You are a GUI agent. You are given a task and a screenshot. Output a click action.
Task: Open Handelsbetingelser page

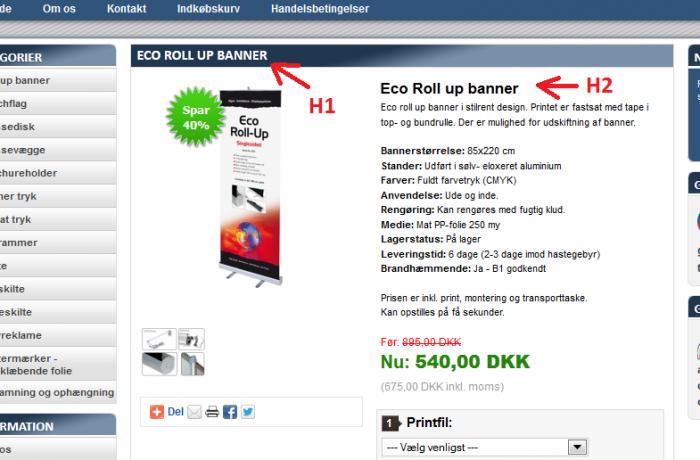320,8
